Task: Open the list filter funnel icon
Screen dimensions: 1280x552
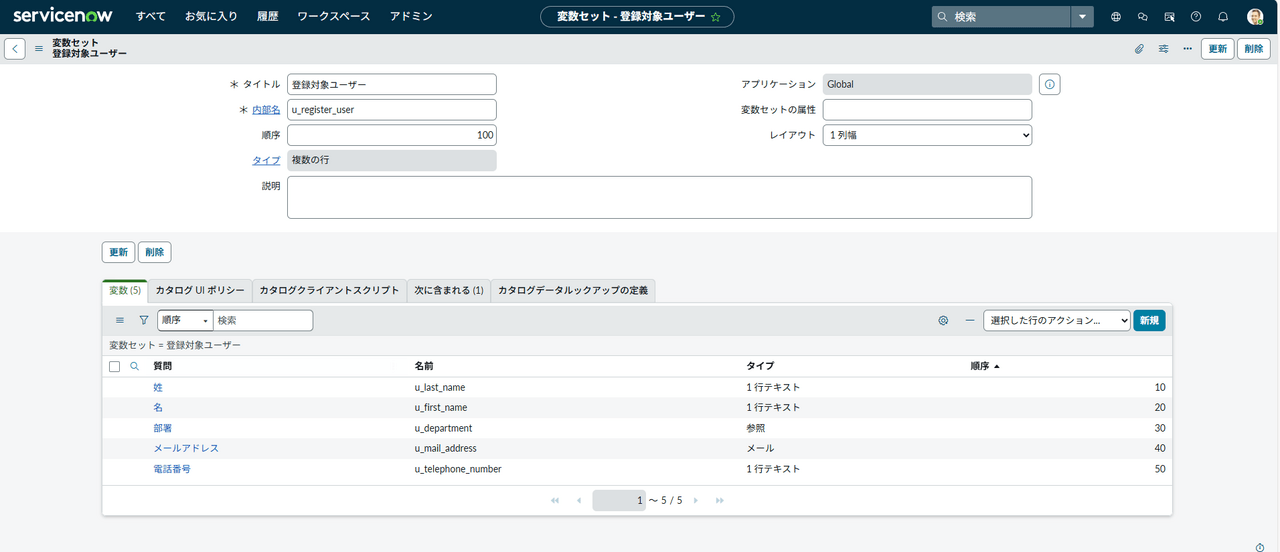Action: coord(143,320)
